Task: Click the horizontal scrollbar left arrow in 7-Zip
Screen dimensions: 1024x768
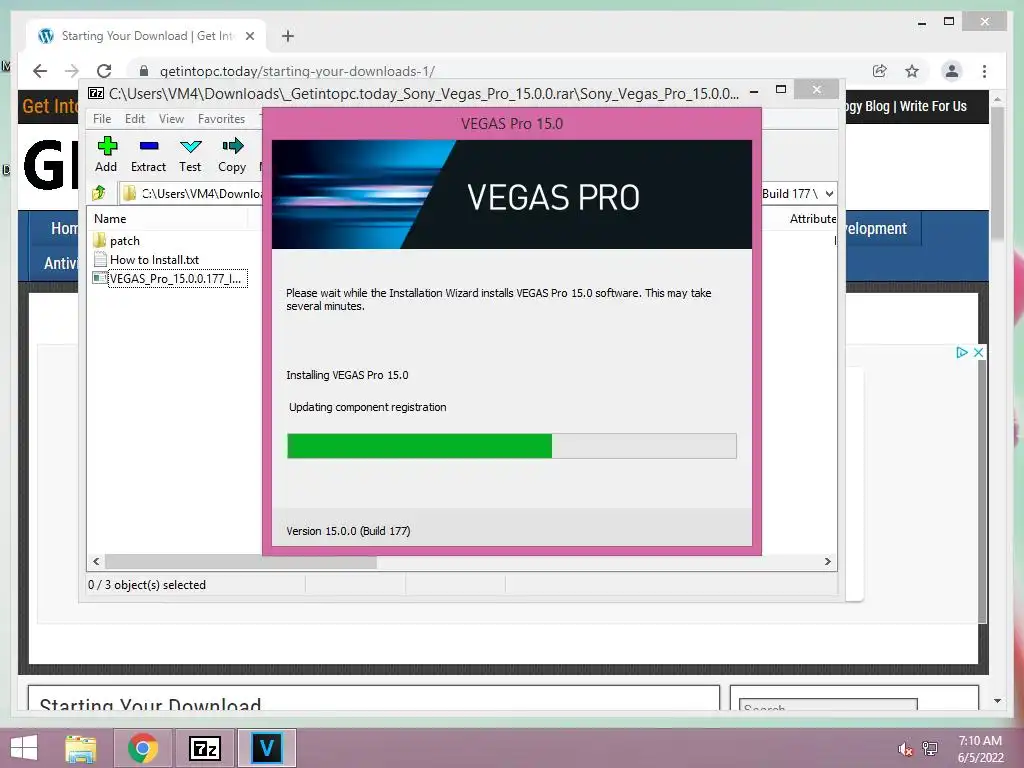Action: point(97,562)
